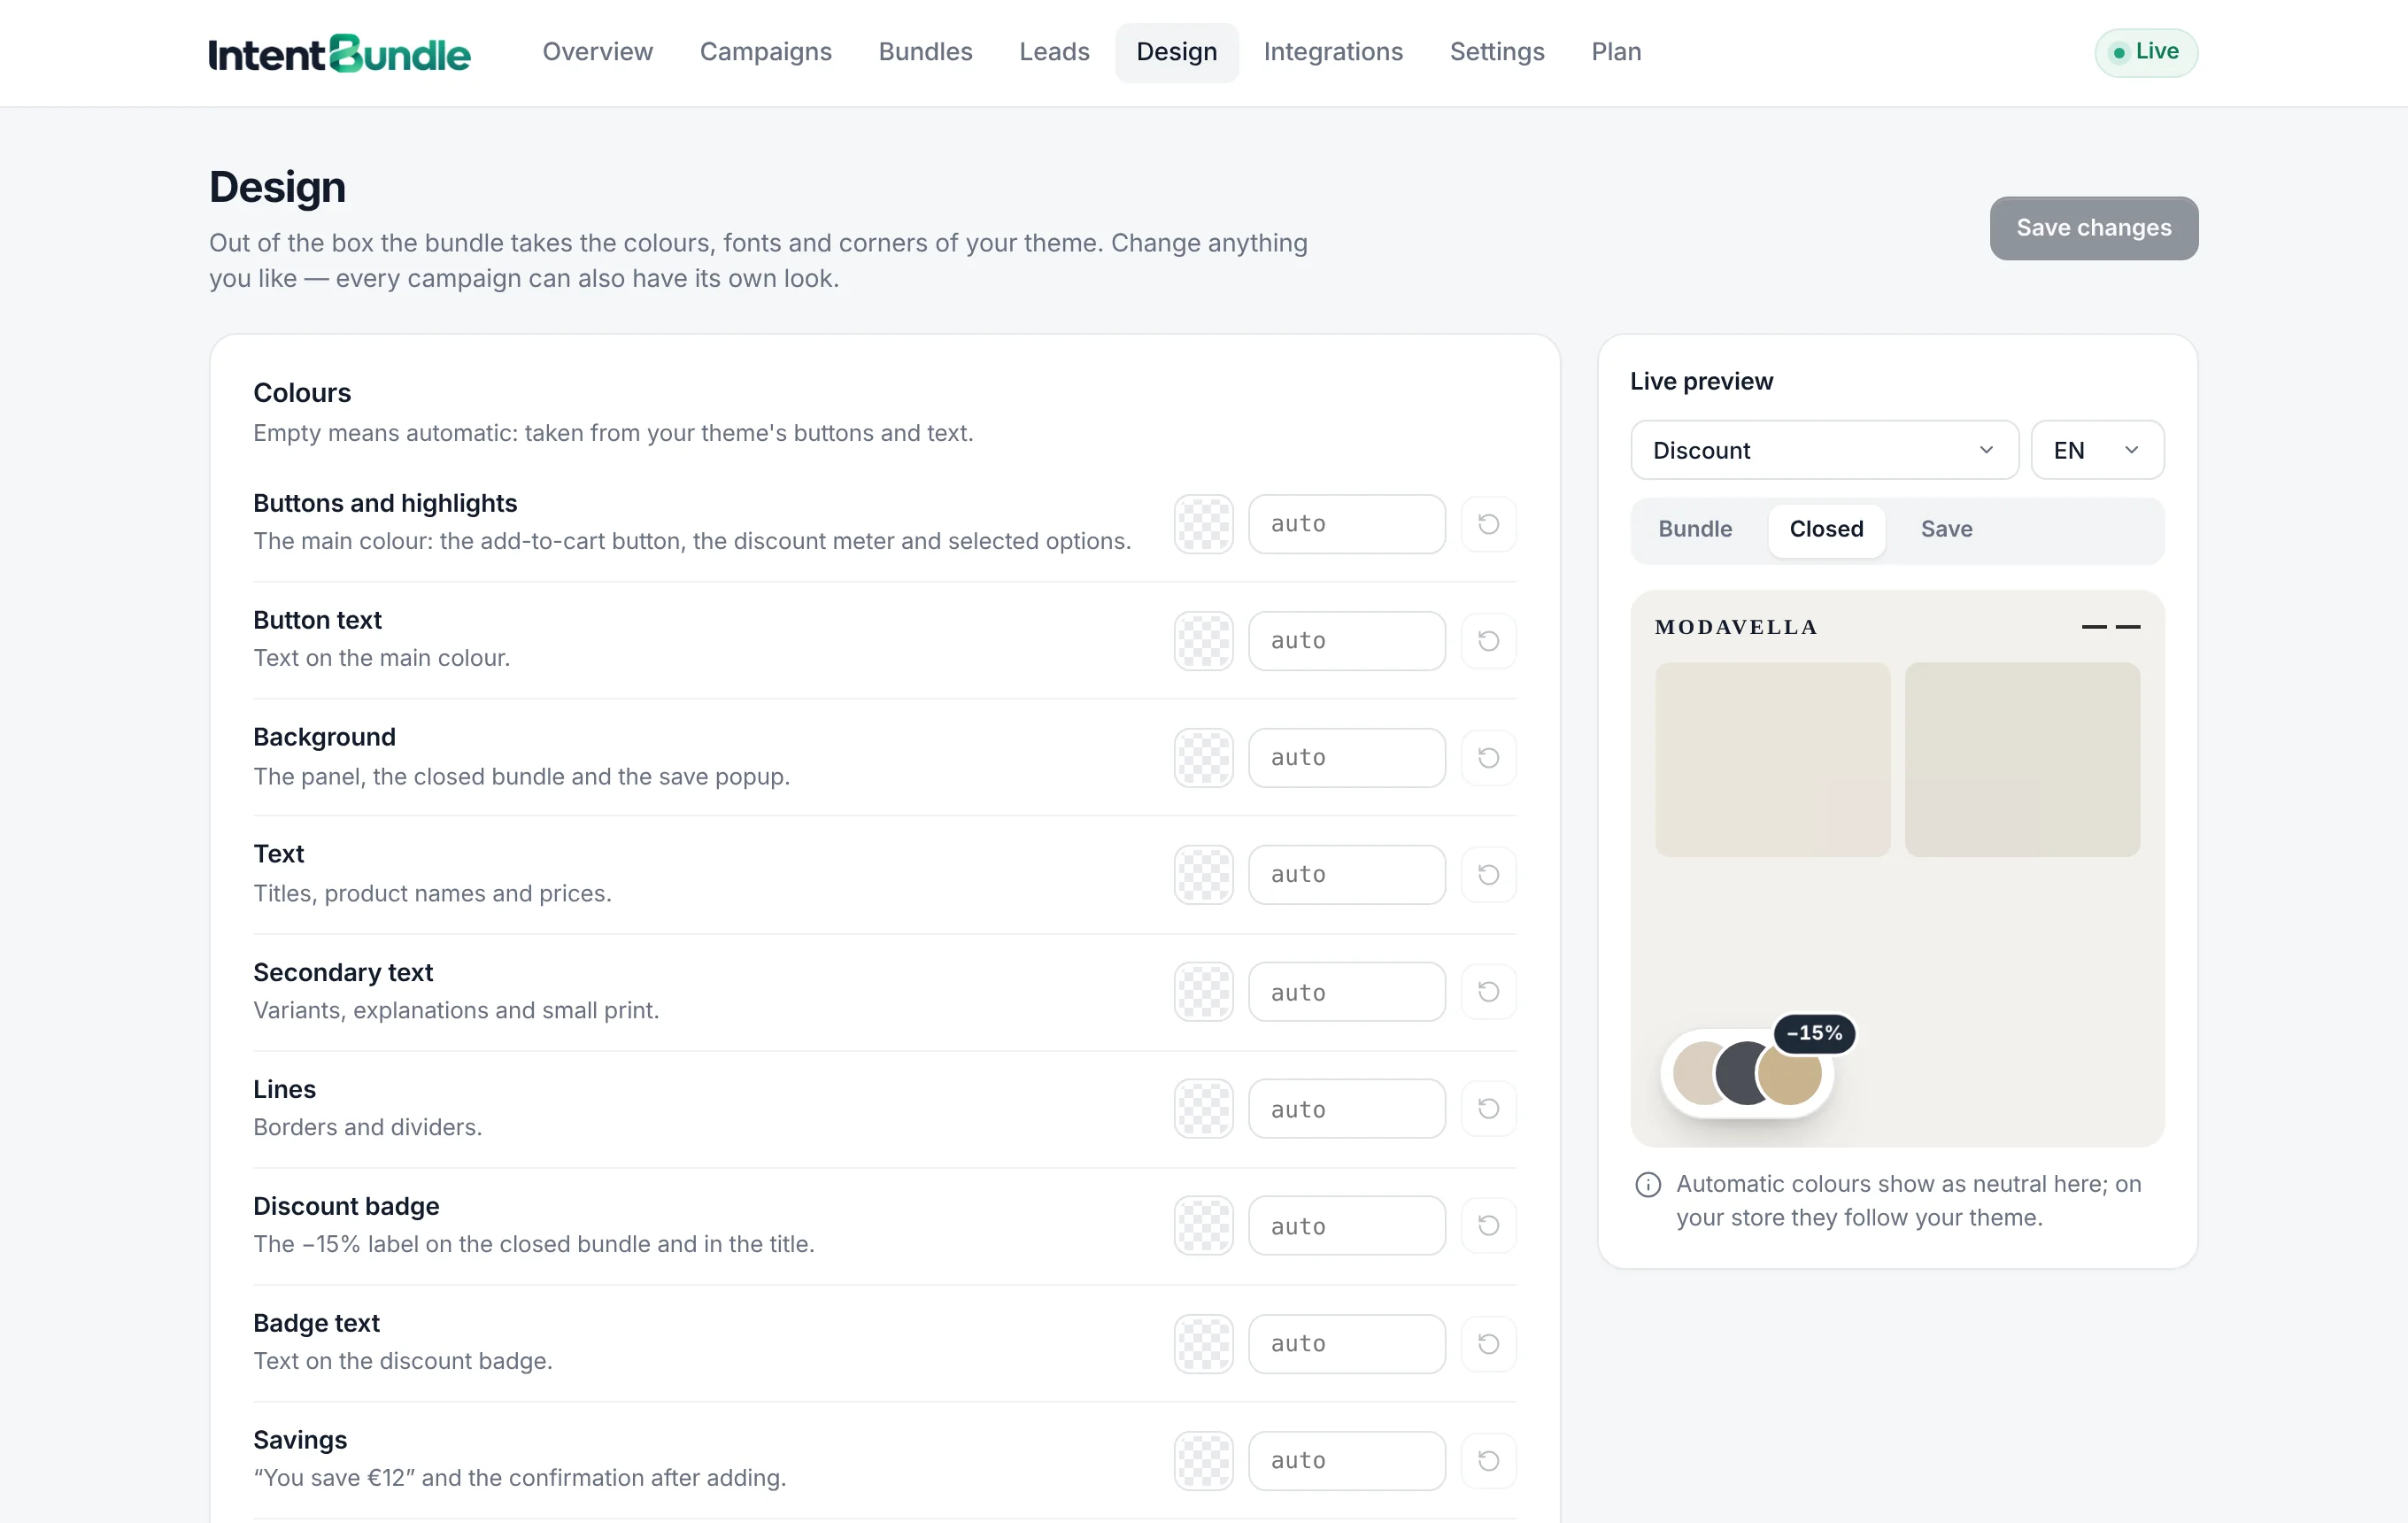The height and width of the screenshot is (1523, 2408).
Task: Reset the Discount badge colour
Action: (x=1488, y=1226)
